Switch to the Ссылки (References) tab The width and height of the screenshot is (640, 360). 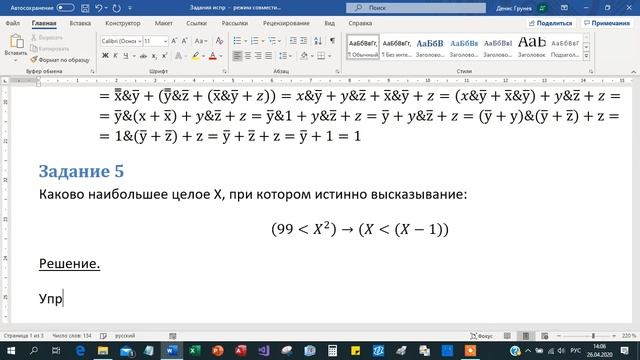pyautogui.click(x=196, y=23)
